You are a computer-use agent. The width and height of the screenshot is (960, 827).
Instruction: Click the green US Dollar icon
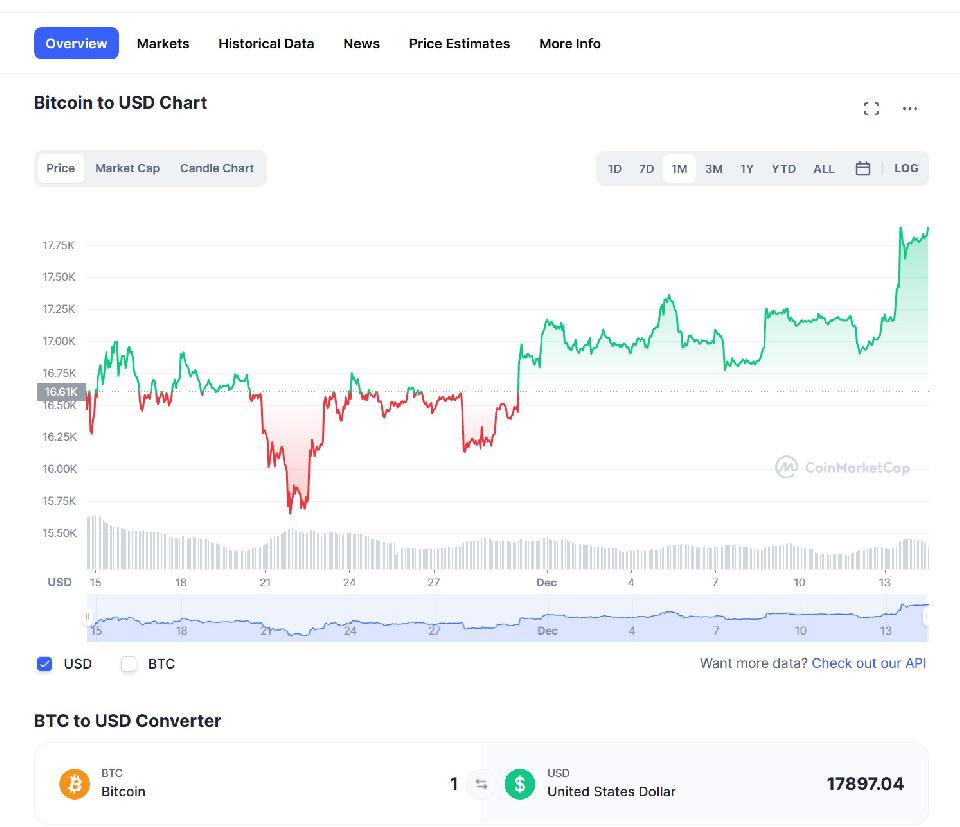tap(519, 784)
